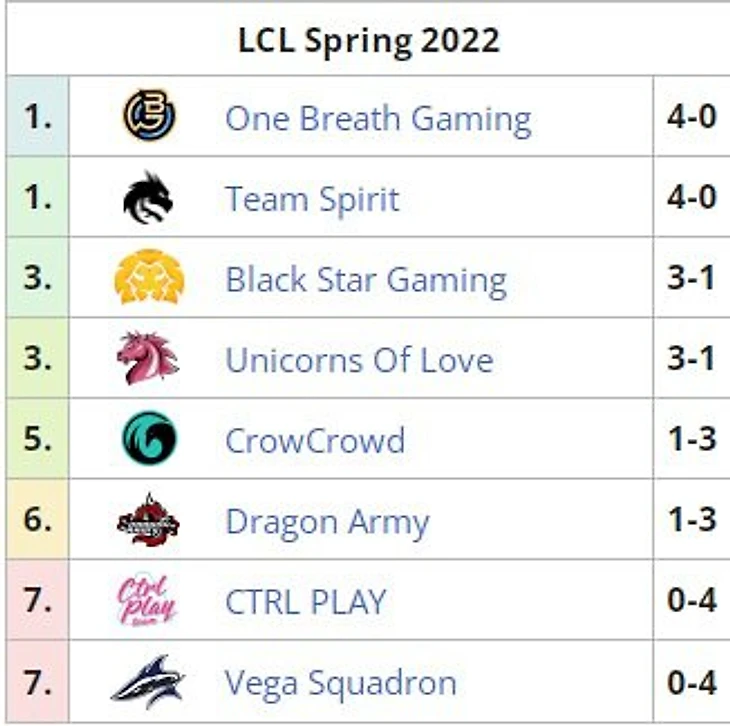Screen dimensions: 730x726
Task: Open the CTRL PLAY team link
Action: click(x=306, y=602)
